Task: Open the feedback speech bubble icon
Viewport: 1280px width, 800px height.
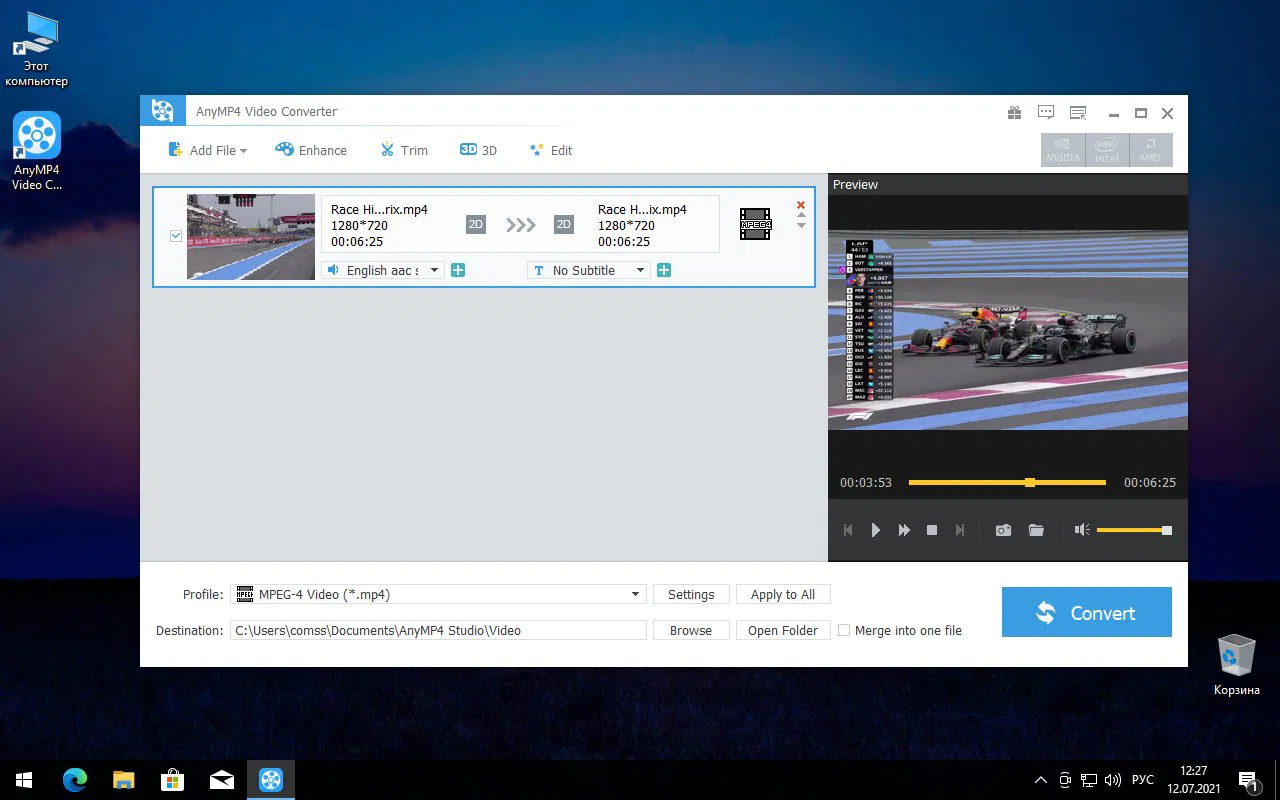Action: point(1045,112)
